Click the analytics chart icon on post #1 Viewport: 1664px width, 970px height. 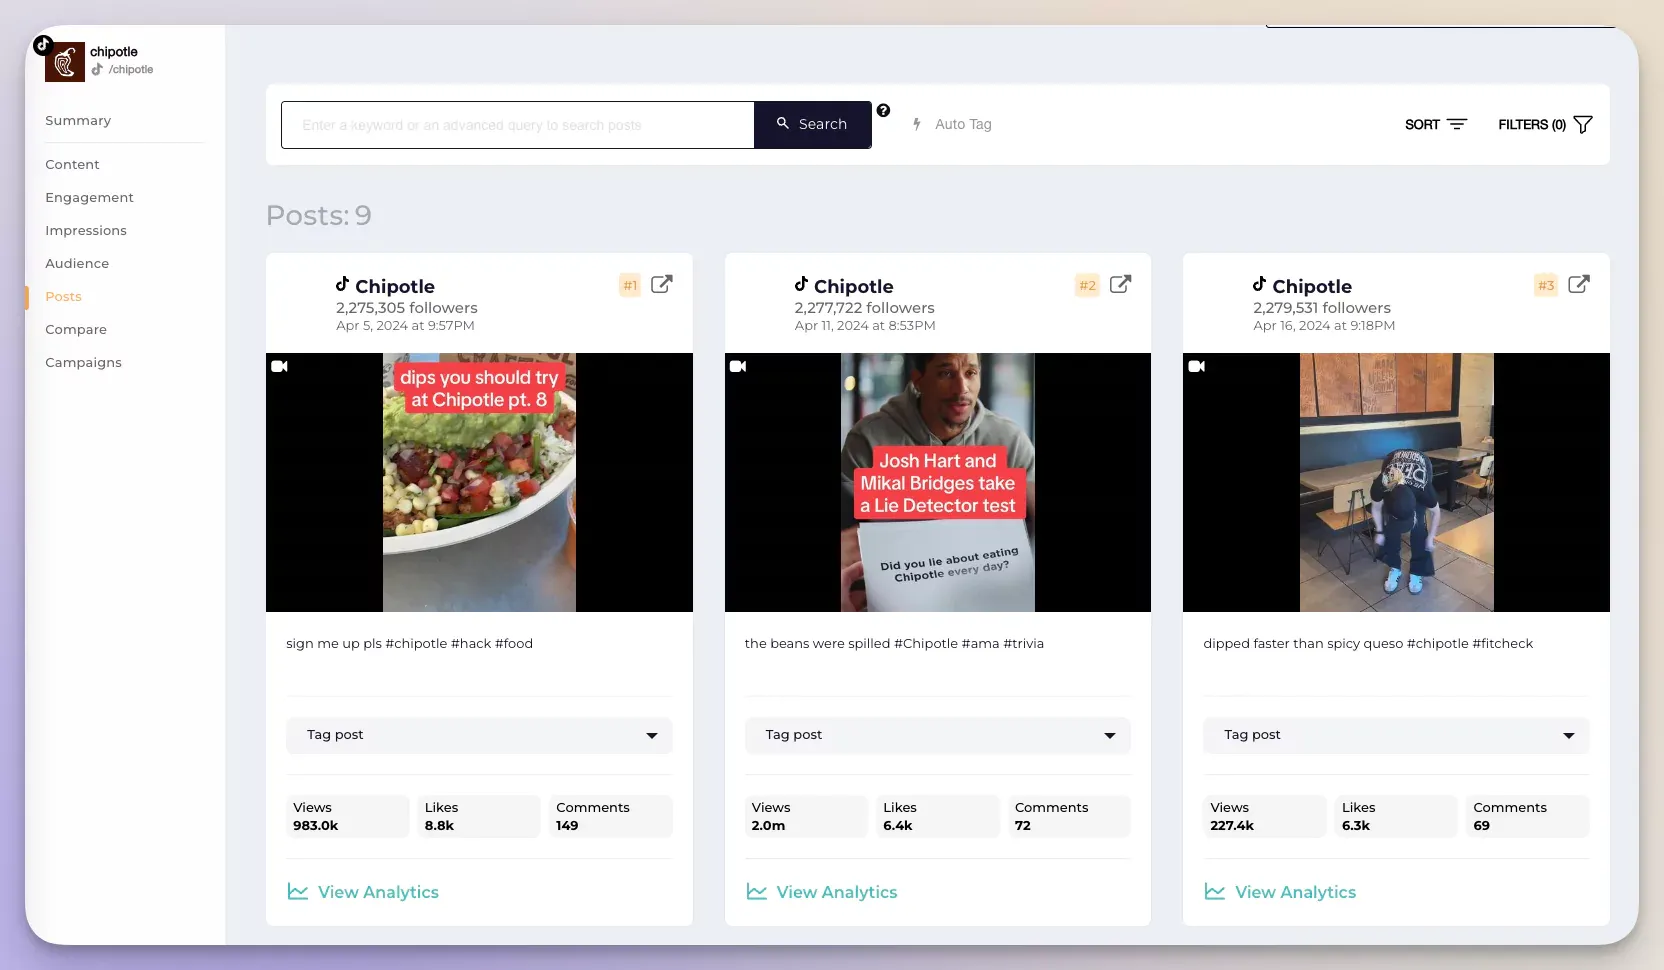298,891
